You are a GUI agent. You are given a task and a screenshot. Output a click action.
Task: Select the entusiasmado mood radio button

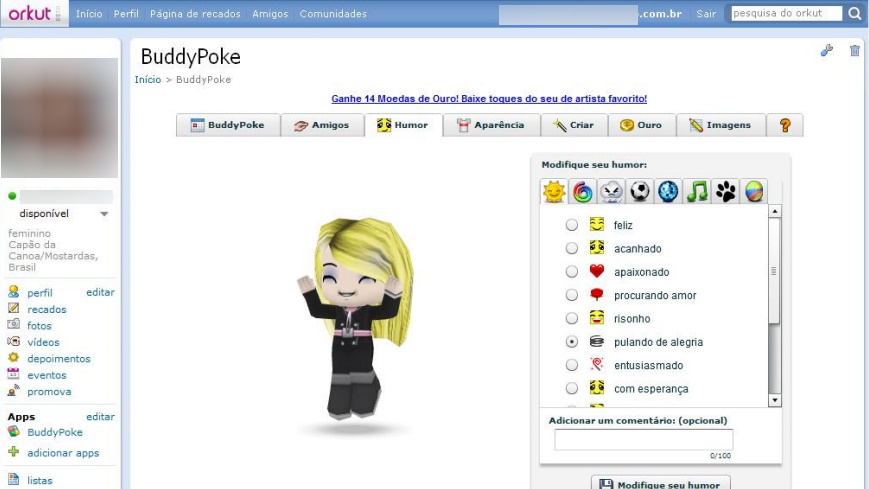click(x=571, y=365)
